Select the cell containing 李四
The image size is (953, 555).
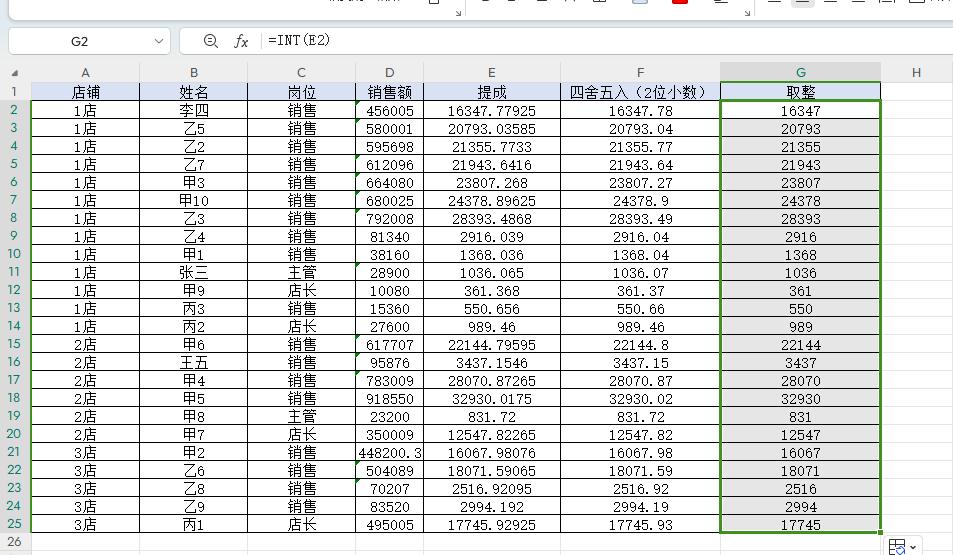[193, 111]
